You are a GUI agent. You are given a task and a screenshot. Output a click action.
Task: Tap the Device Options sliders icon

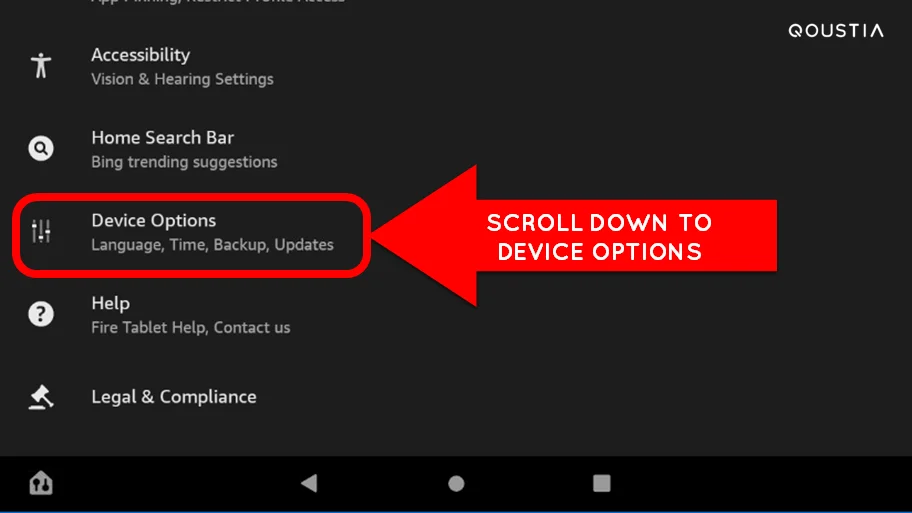click(41, 231)
